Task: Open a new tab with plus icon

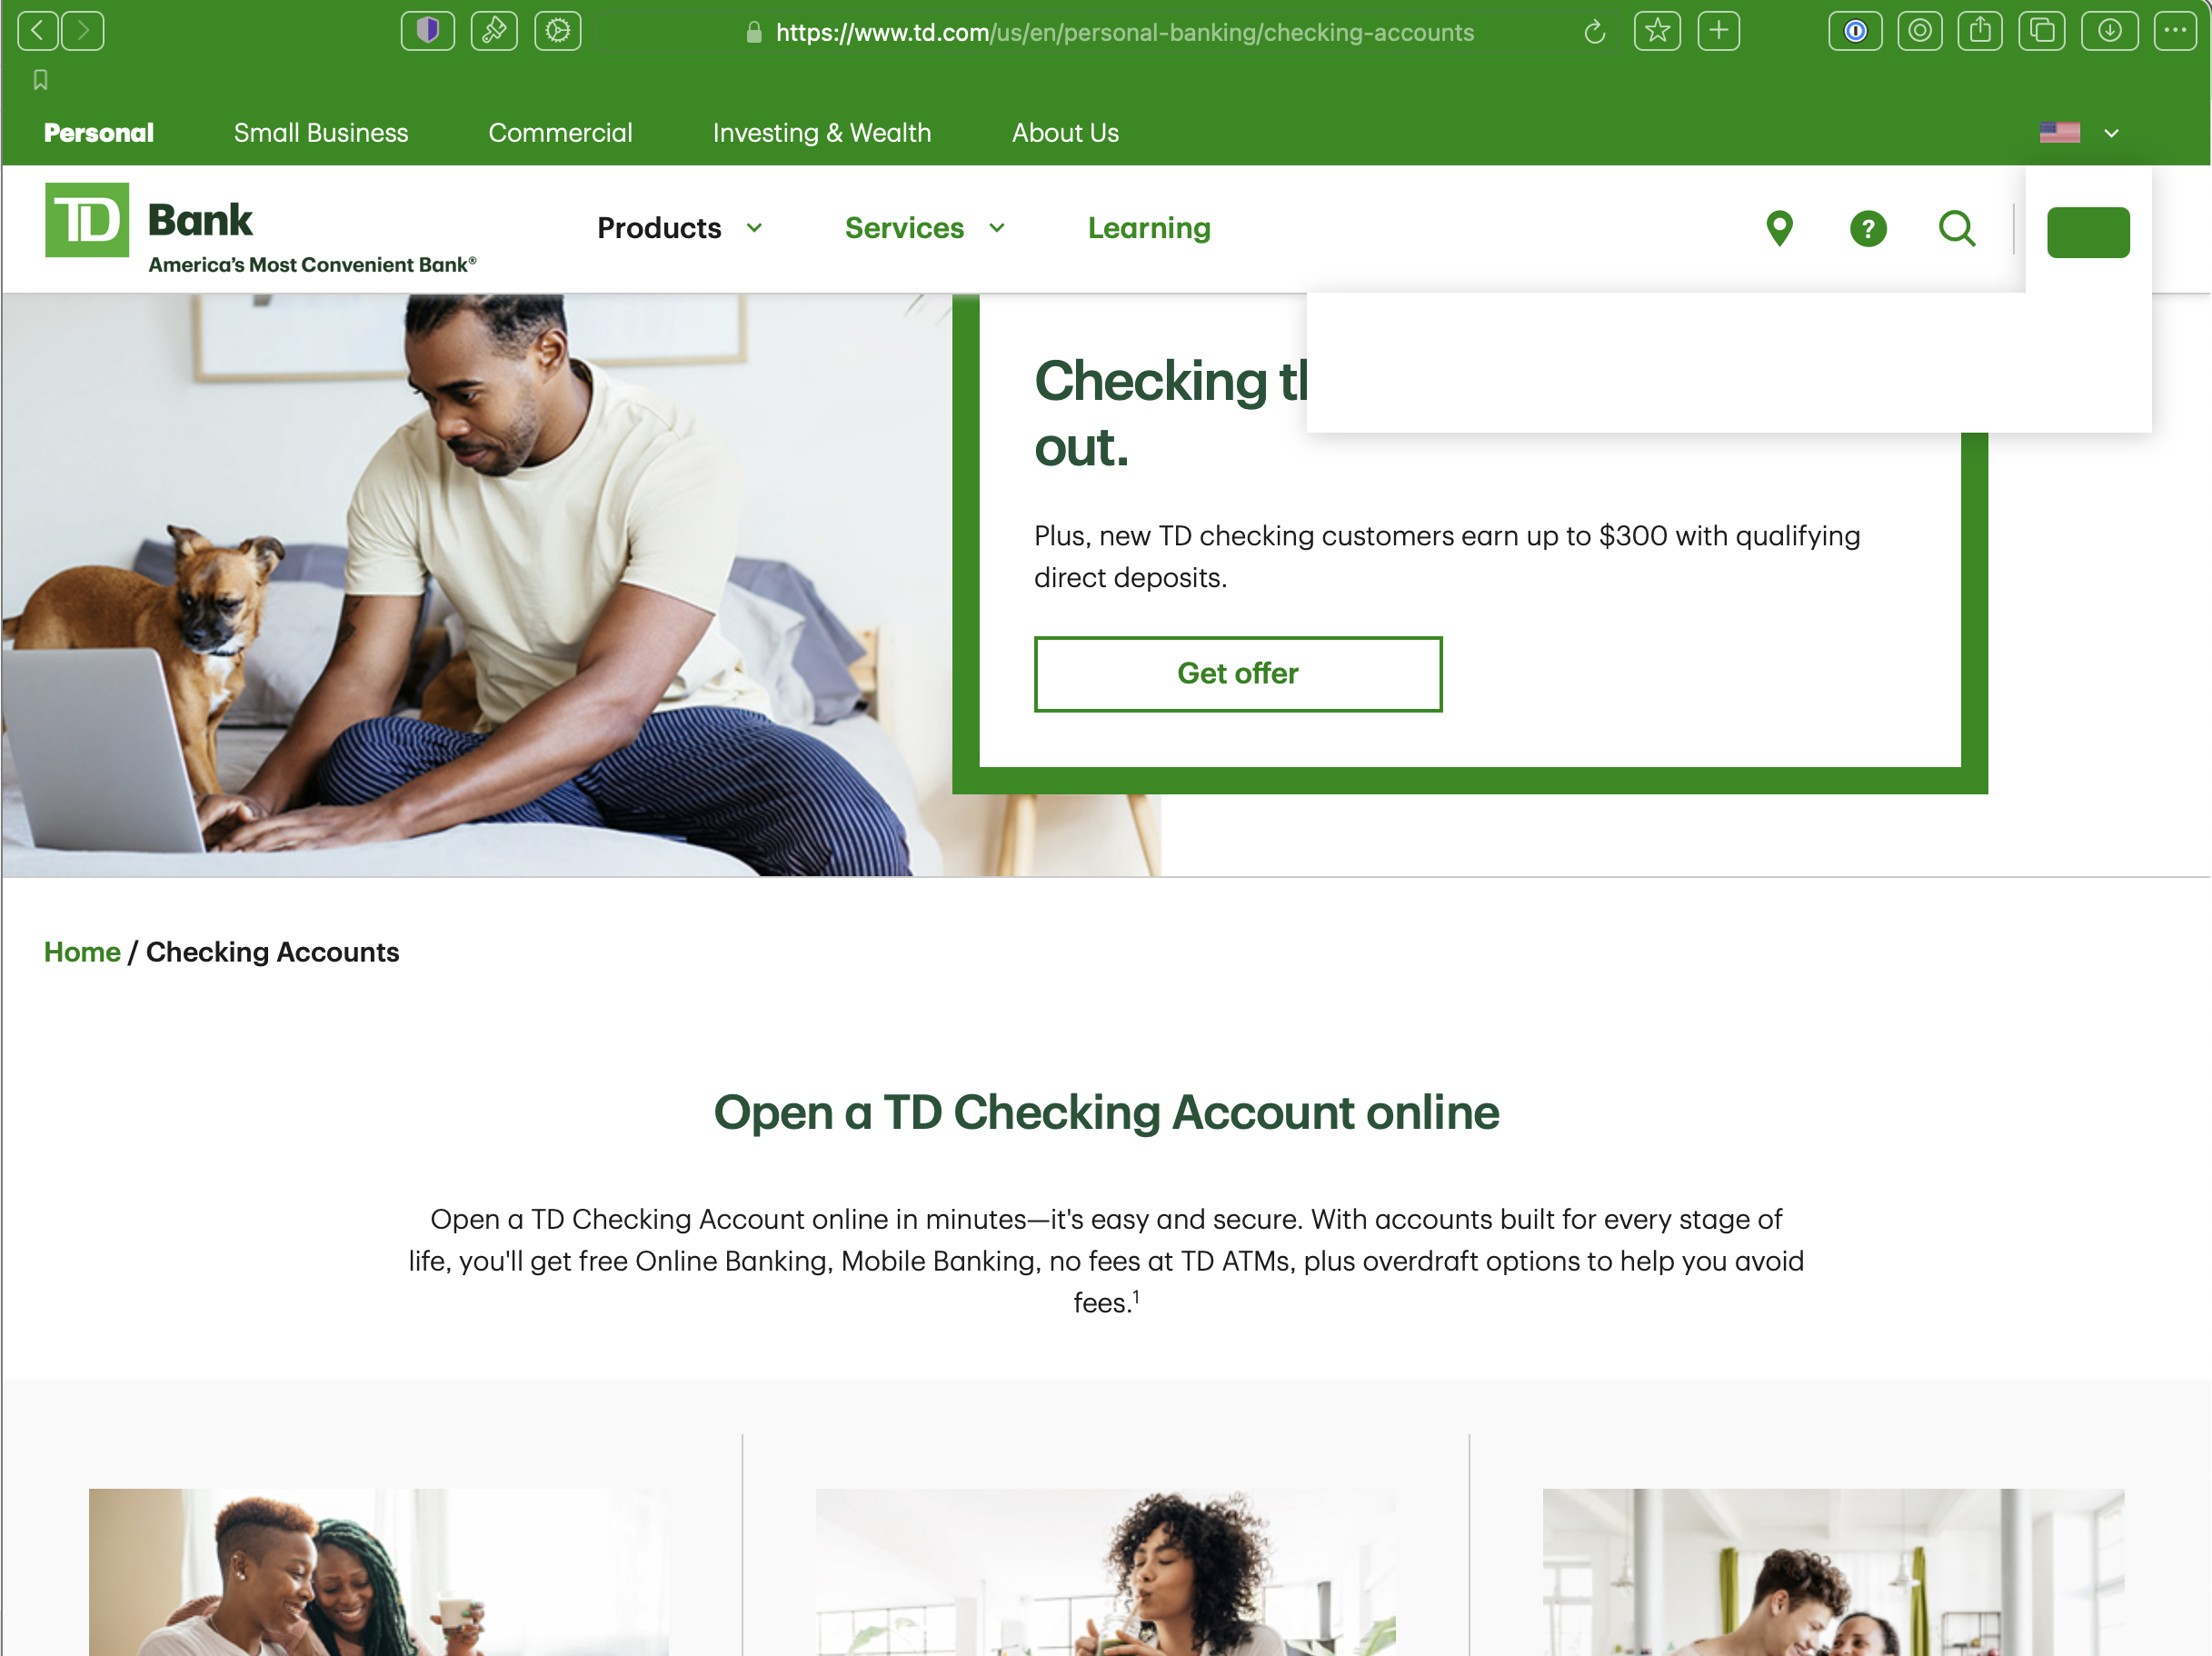Action: point(1718,31)
